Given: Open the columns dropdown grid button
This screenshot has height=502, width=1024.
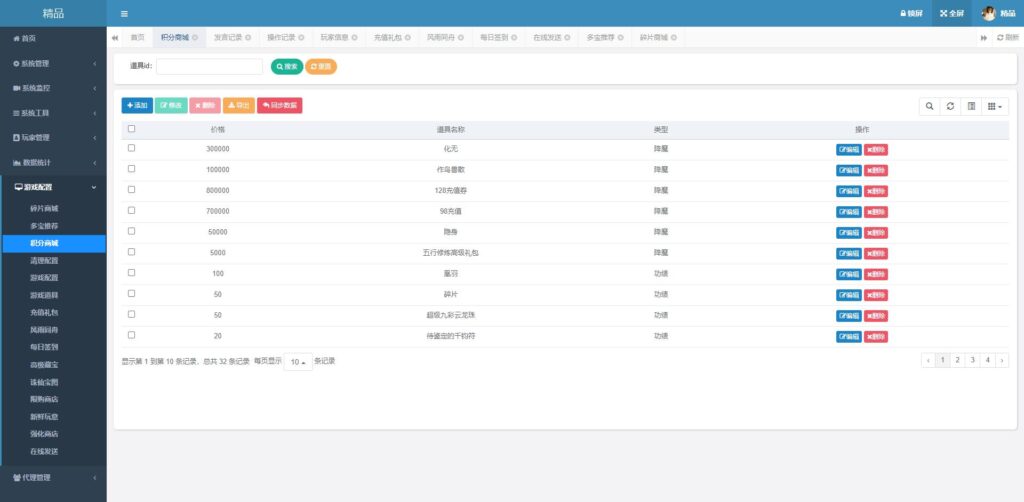Looking at the screenshot, I should 994,105.
